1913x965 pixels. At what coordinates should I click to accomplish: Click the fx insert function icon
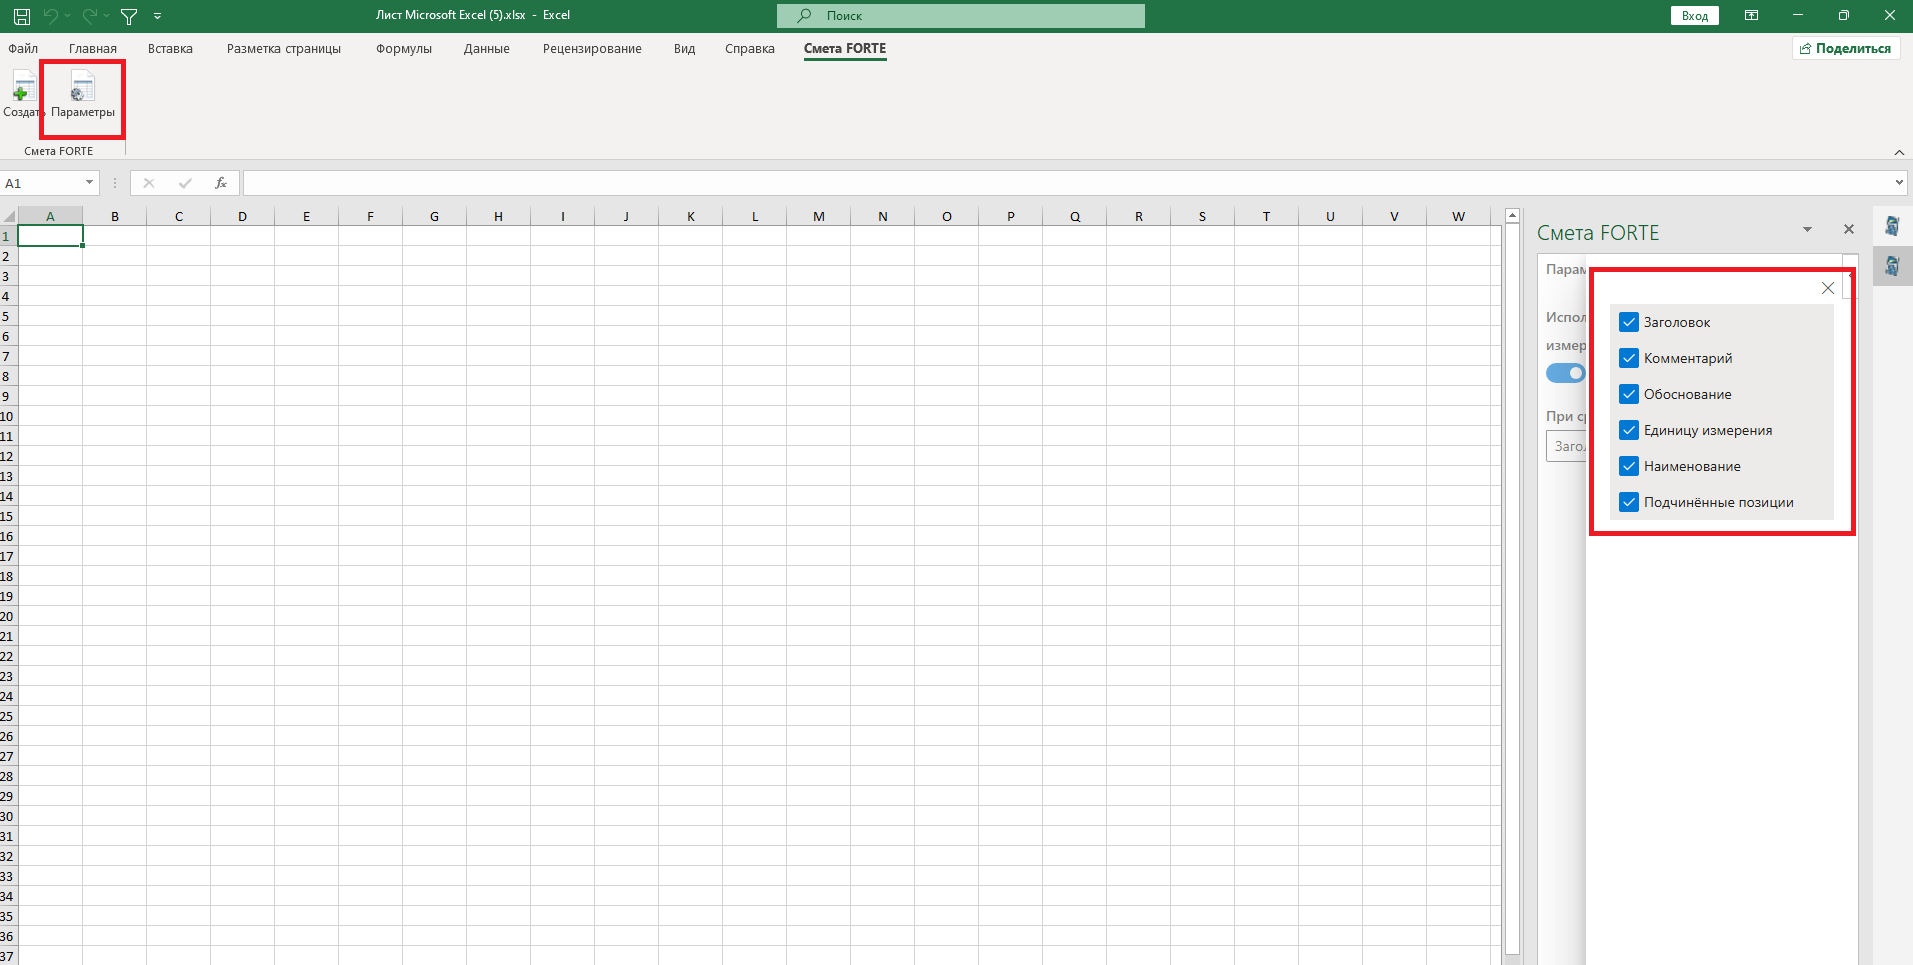(221, 183)
